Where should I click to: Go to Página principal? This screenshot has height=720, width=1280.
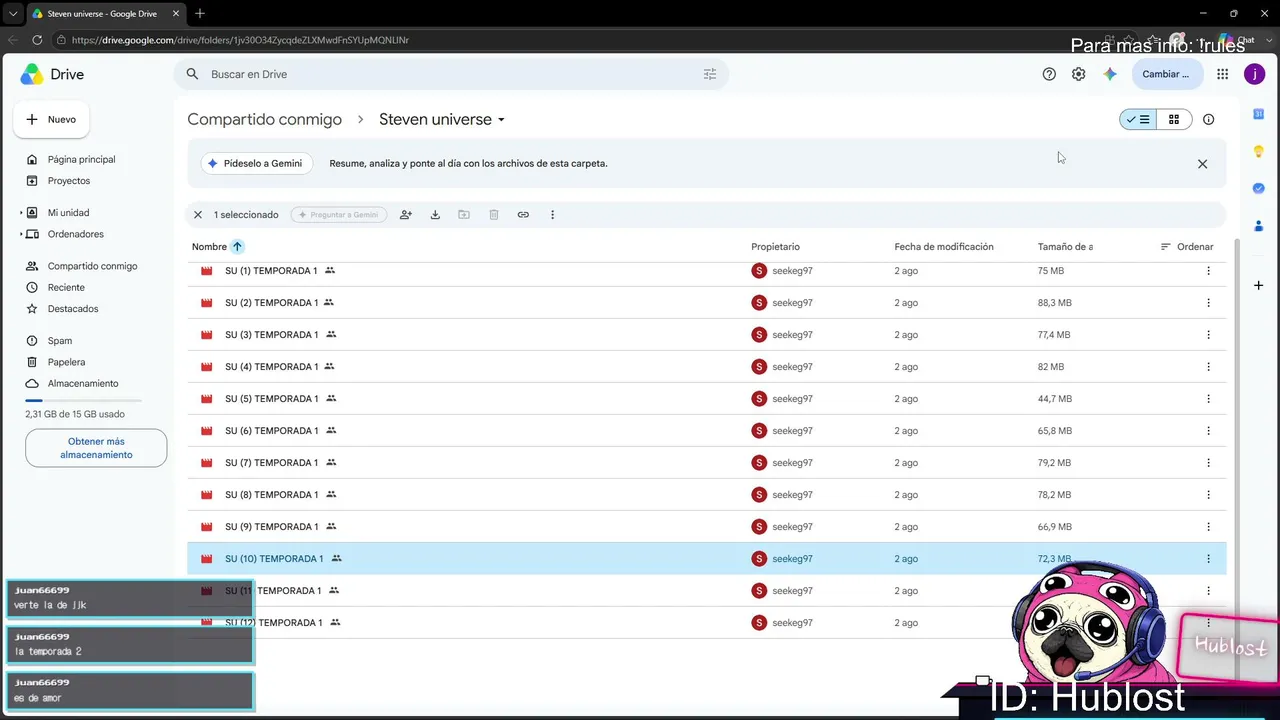(x=83, y=159)
